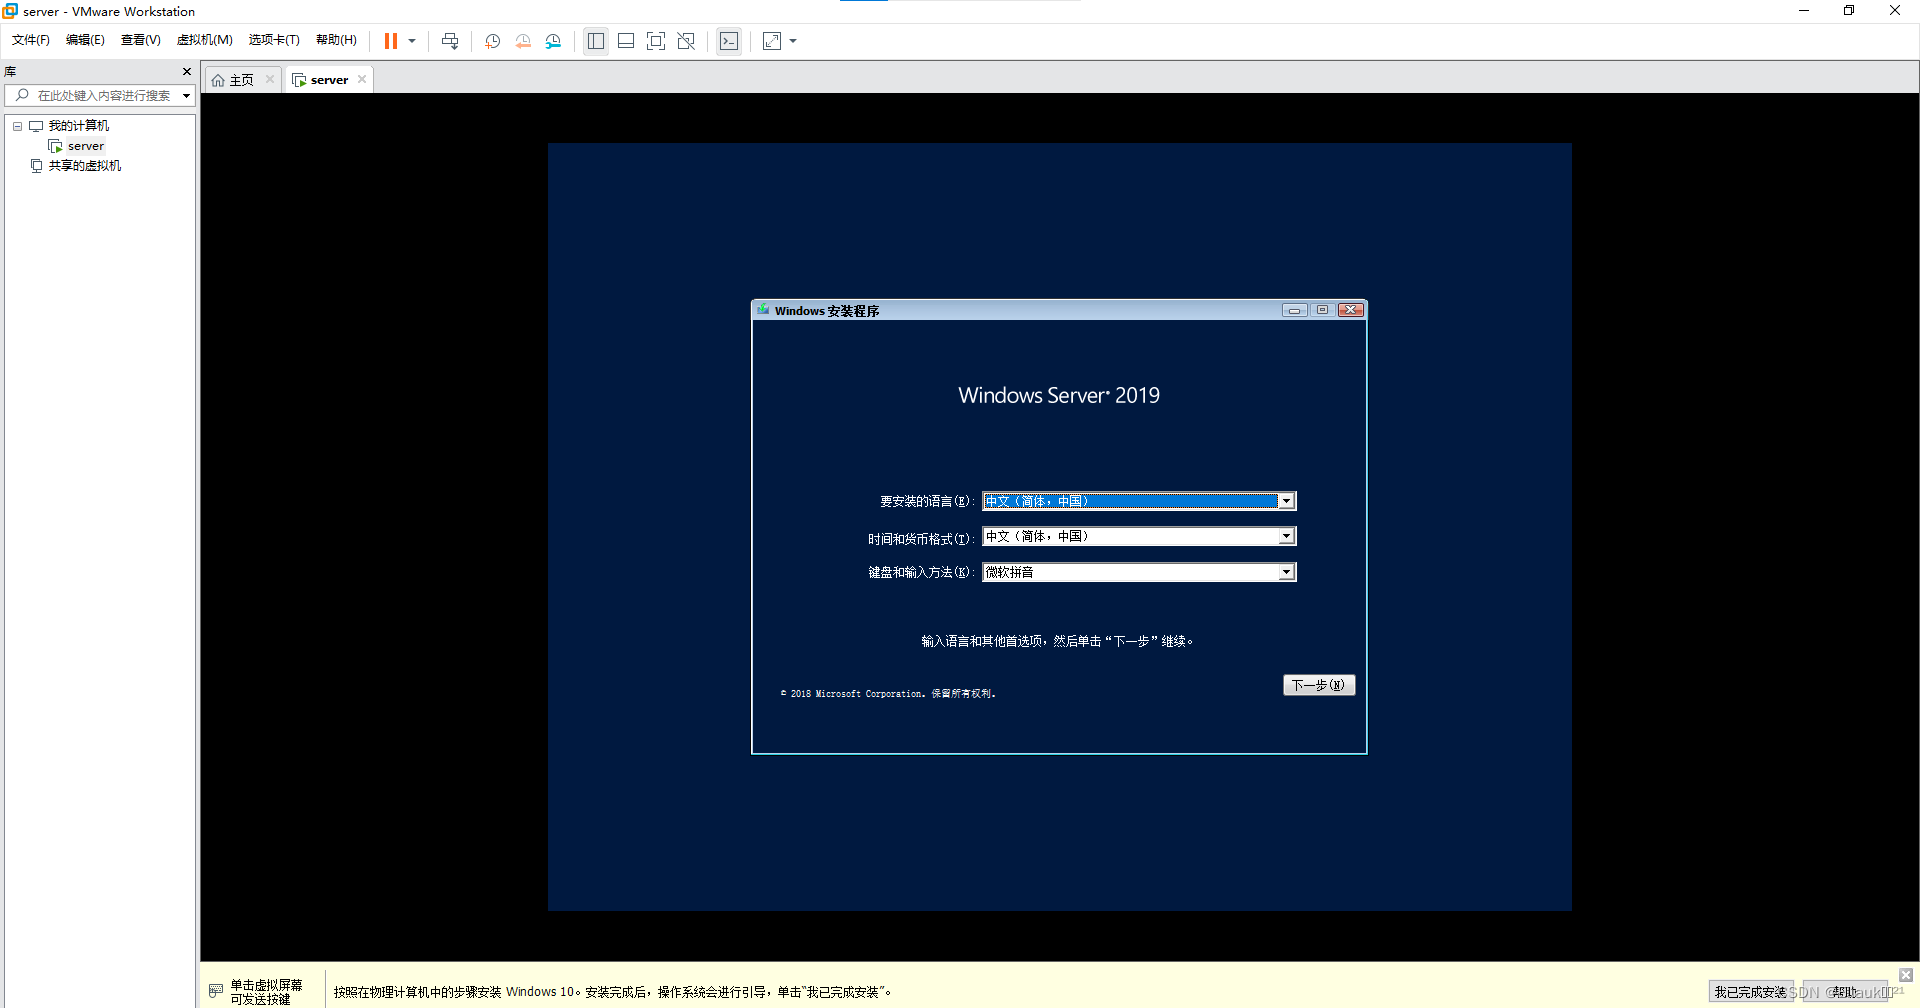The height and width of the screenshot is (1008, 1920).
Task: Toggle the console view button
Action: [x=729, y=41]
